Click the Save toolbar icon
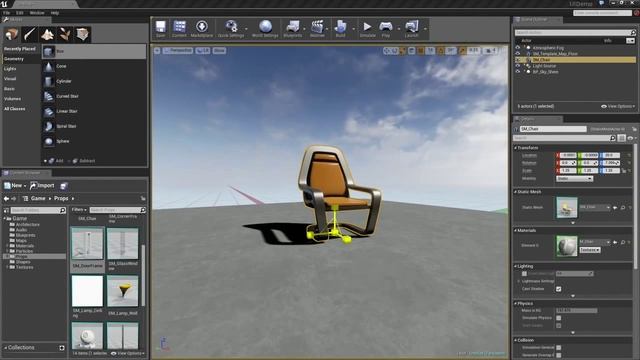 (x=160, y=29)
